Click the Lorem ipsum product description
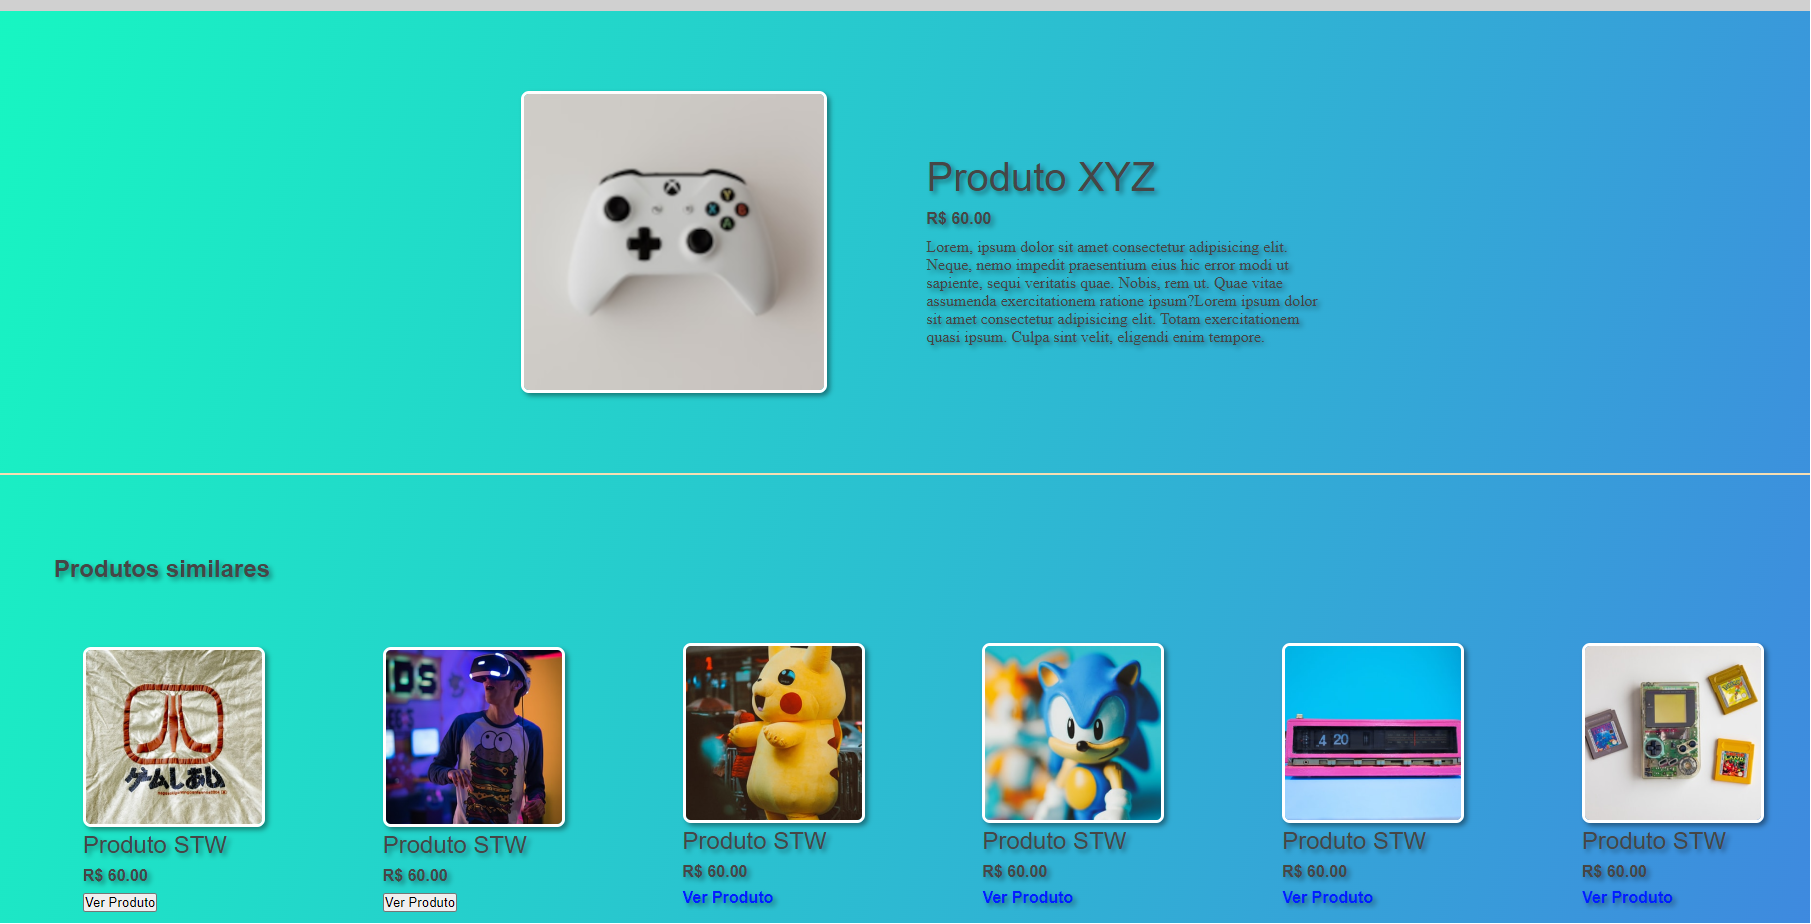The image size is (1811, 924). [x=1122, y=292]
